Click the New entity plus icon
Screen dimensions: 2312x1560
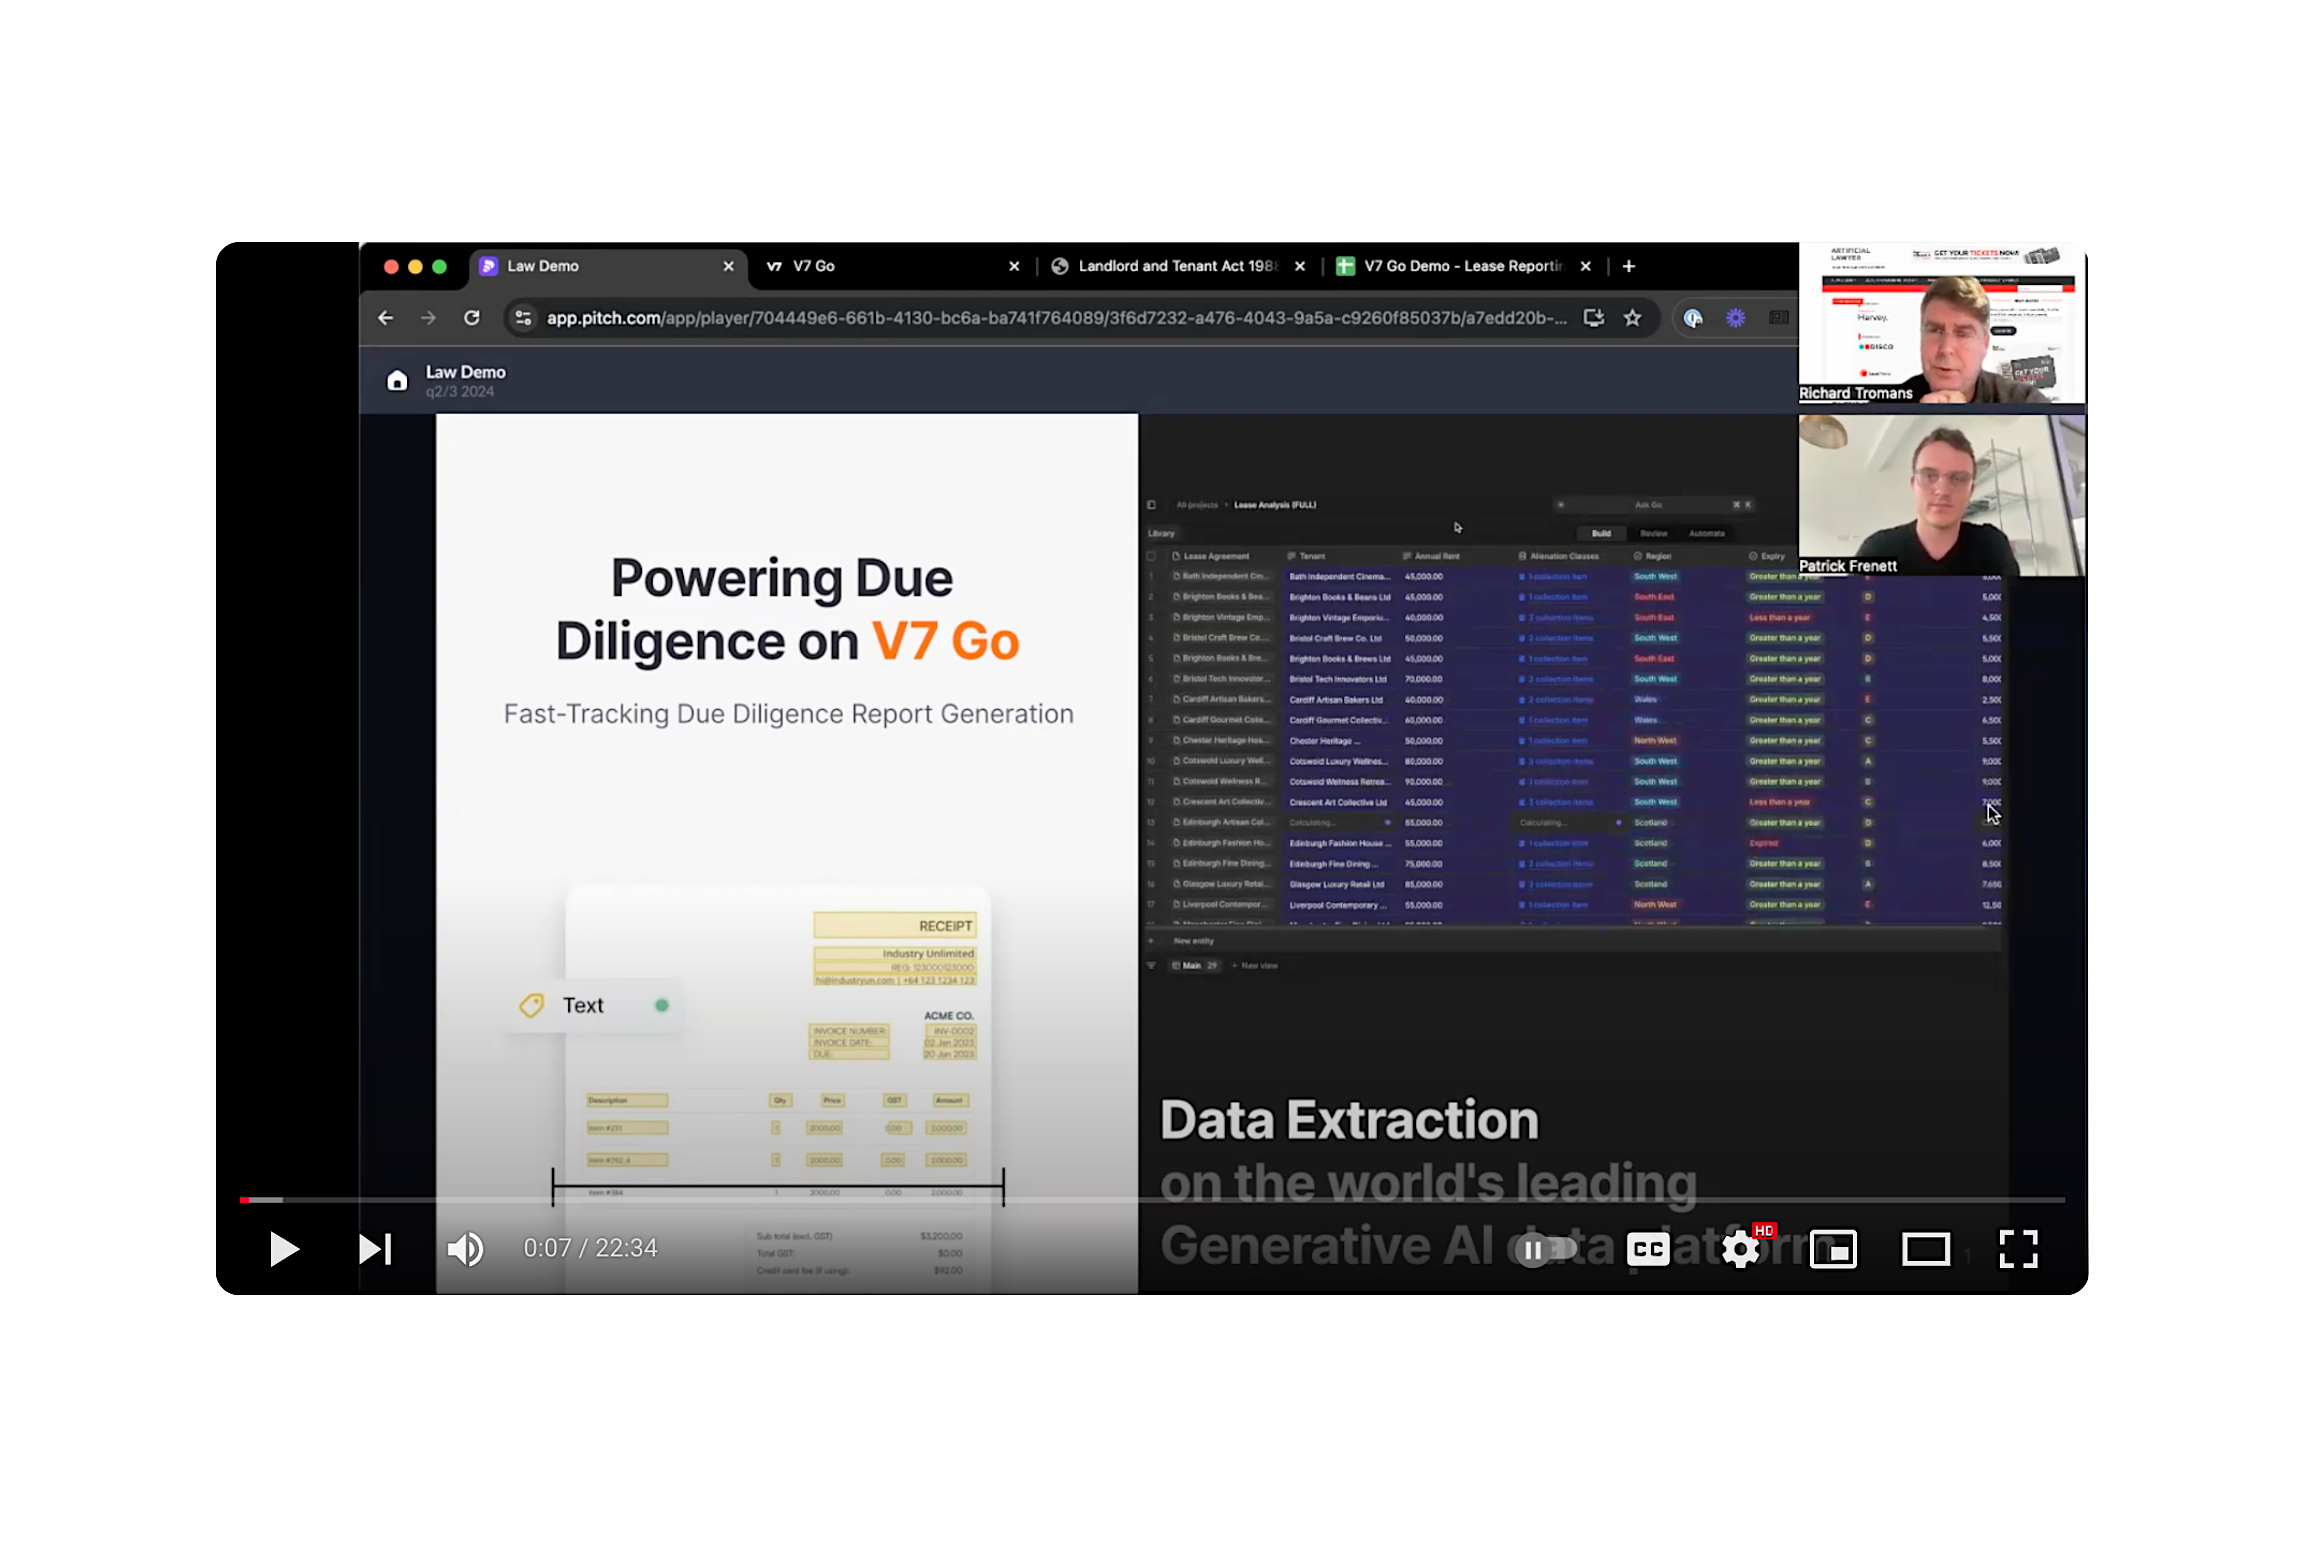[1150, 941]
